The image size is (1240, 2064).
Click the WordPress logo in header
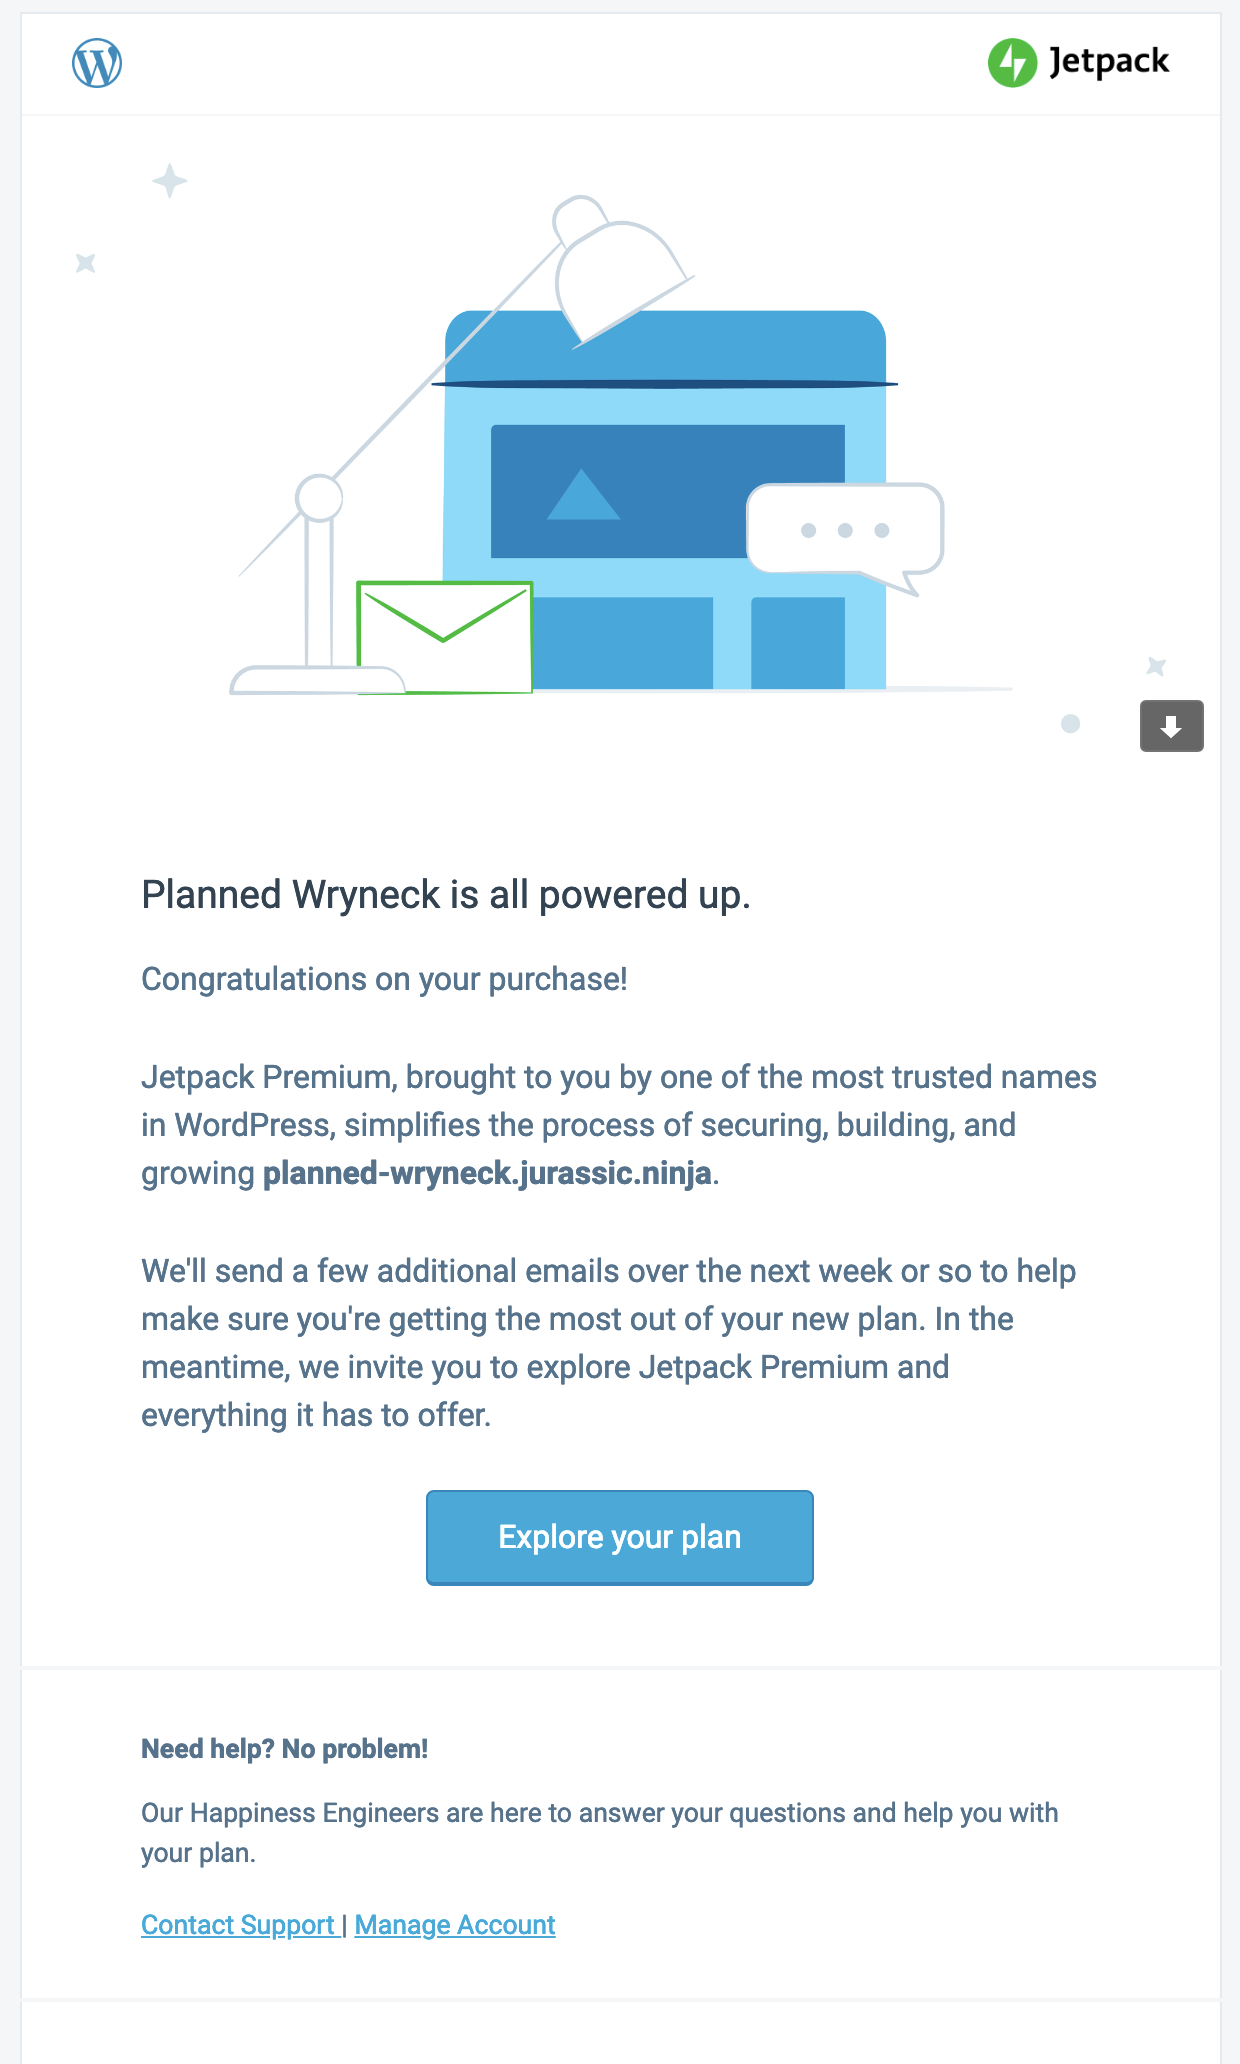coord(97,63)
